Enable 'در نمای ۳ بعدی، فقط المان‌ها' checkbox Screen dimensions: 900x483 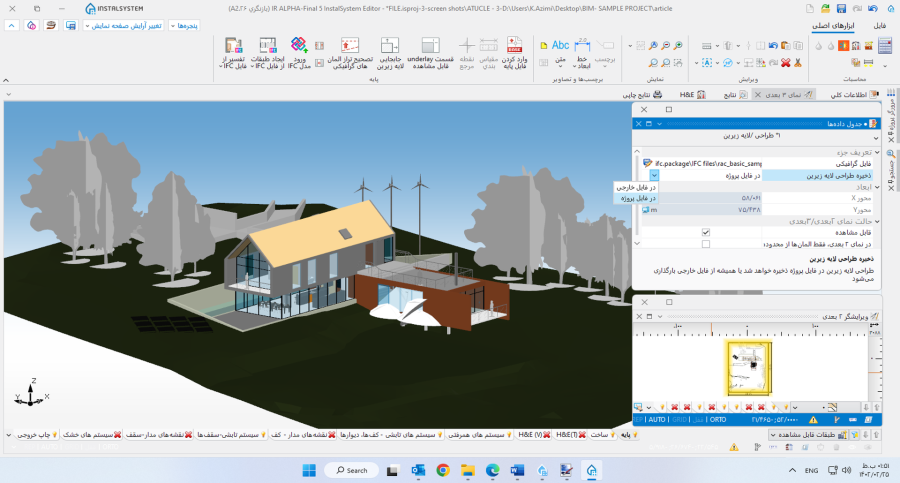(706, 243)
